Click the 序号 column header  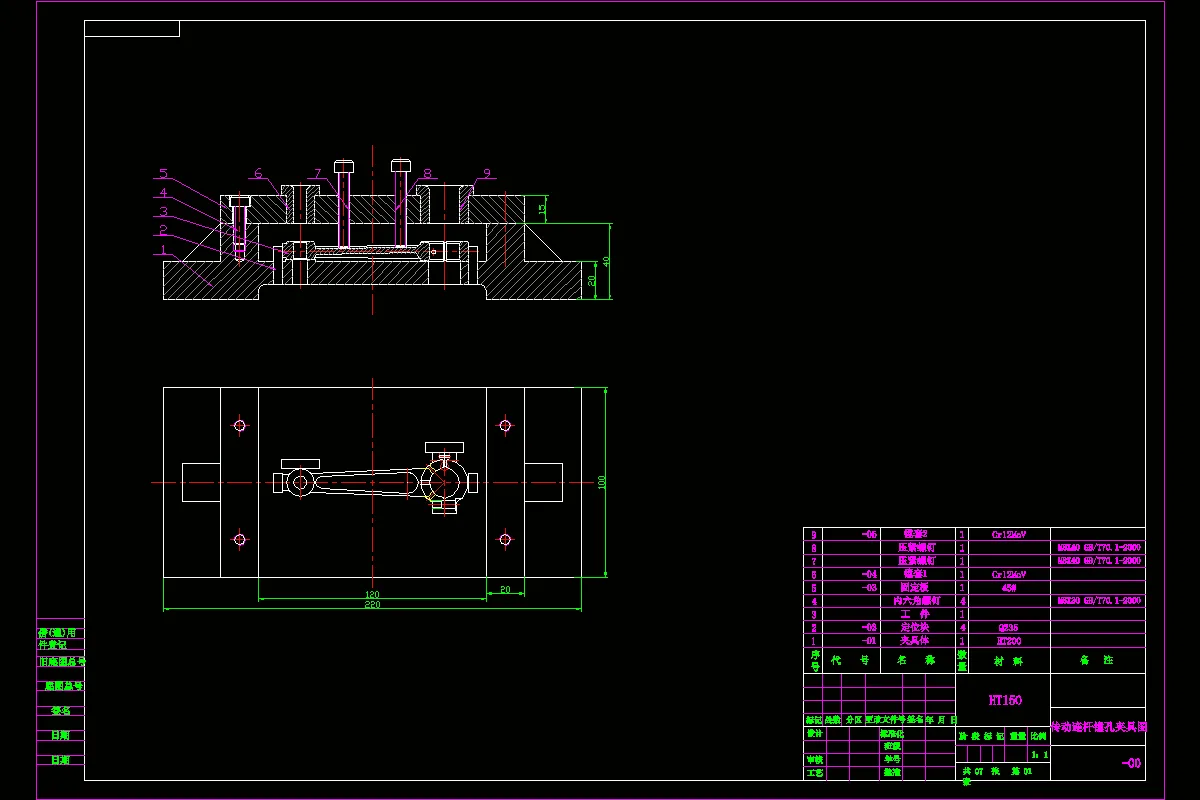coord(814,660)
